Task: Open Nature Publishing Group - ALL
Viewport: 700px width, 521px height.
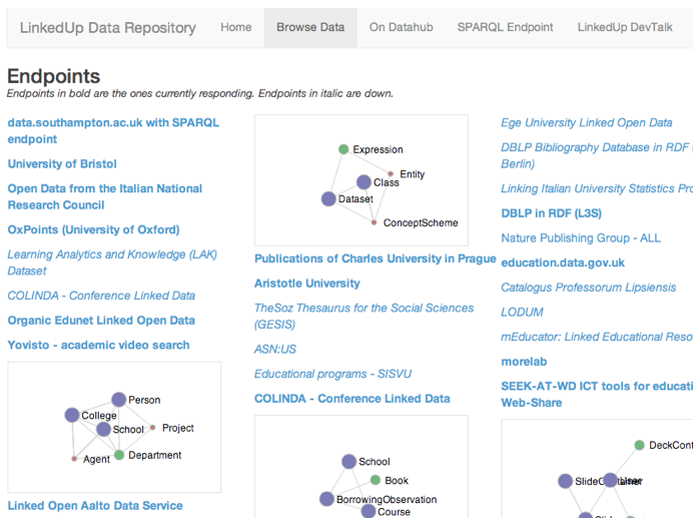Action: 581,238
